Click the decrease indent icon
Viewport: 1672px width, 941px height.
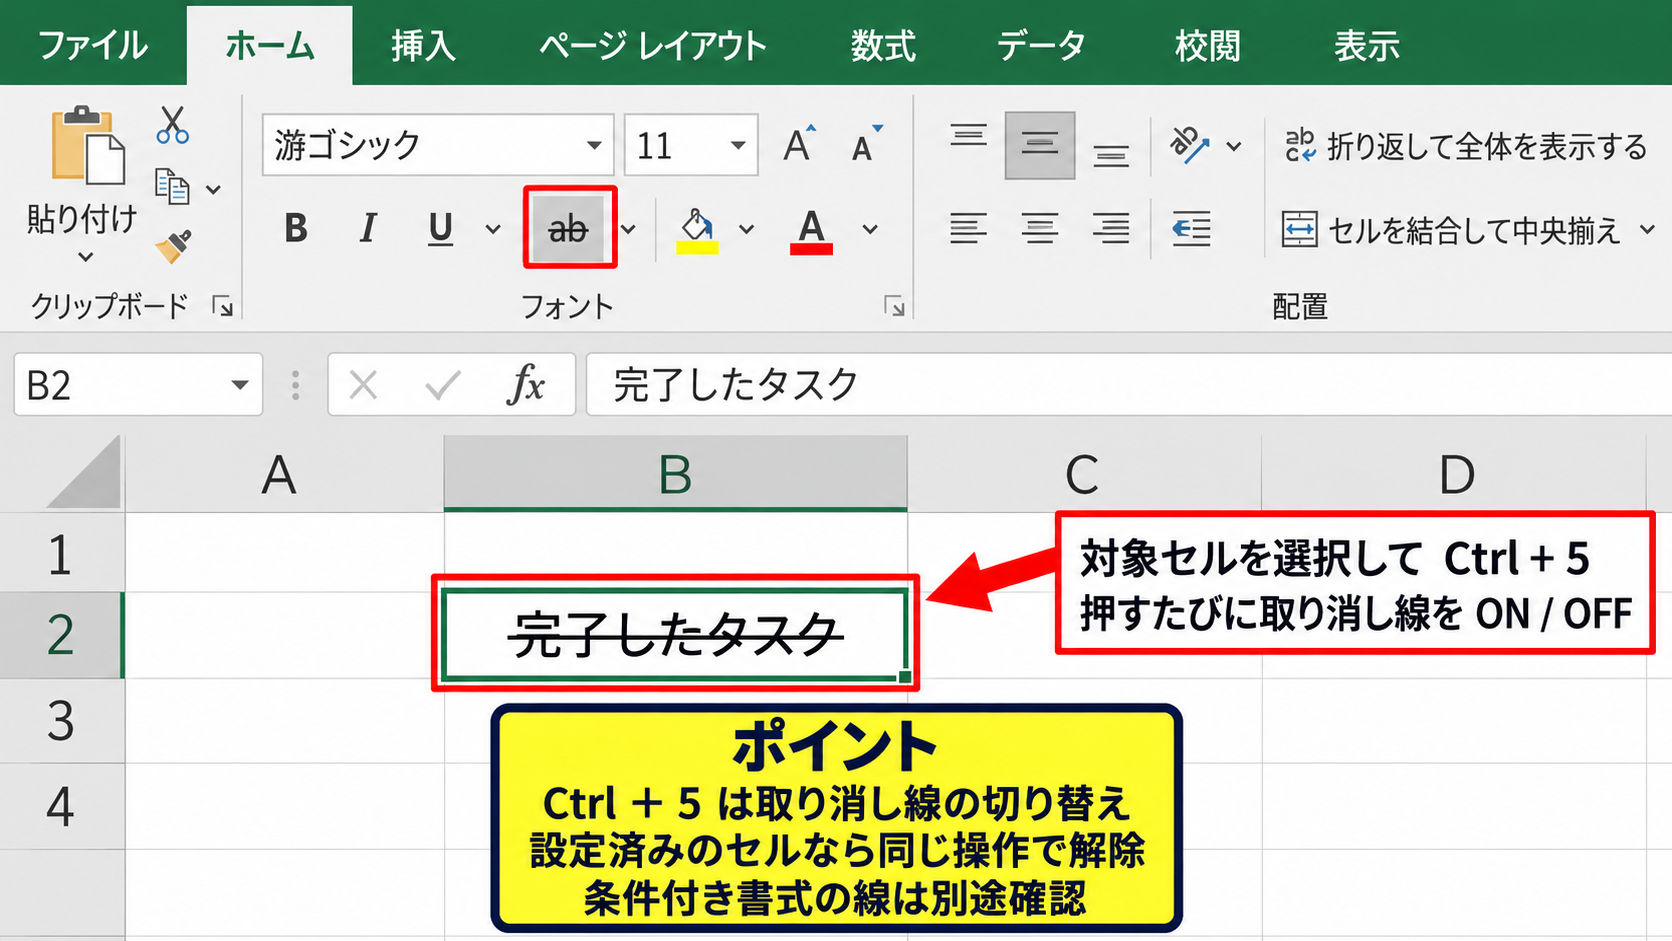click(1191, 228)
